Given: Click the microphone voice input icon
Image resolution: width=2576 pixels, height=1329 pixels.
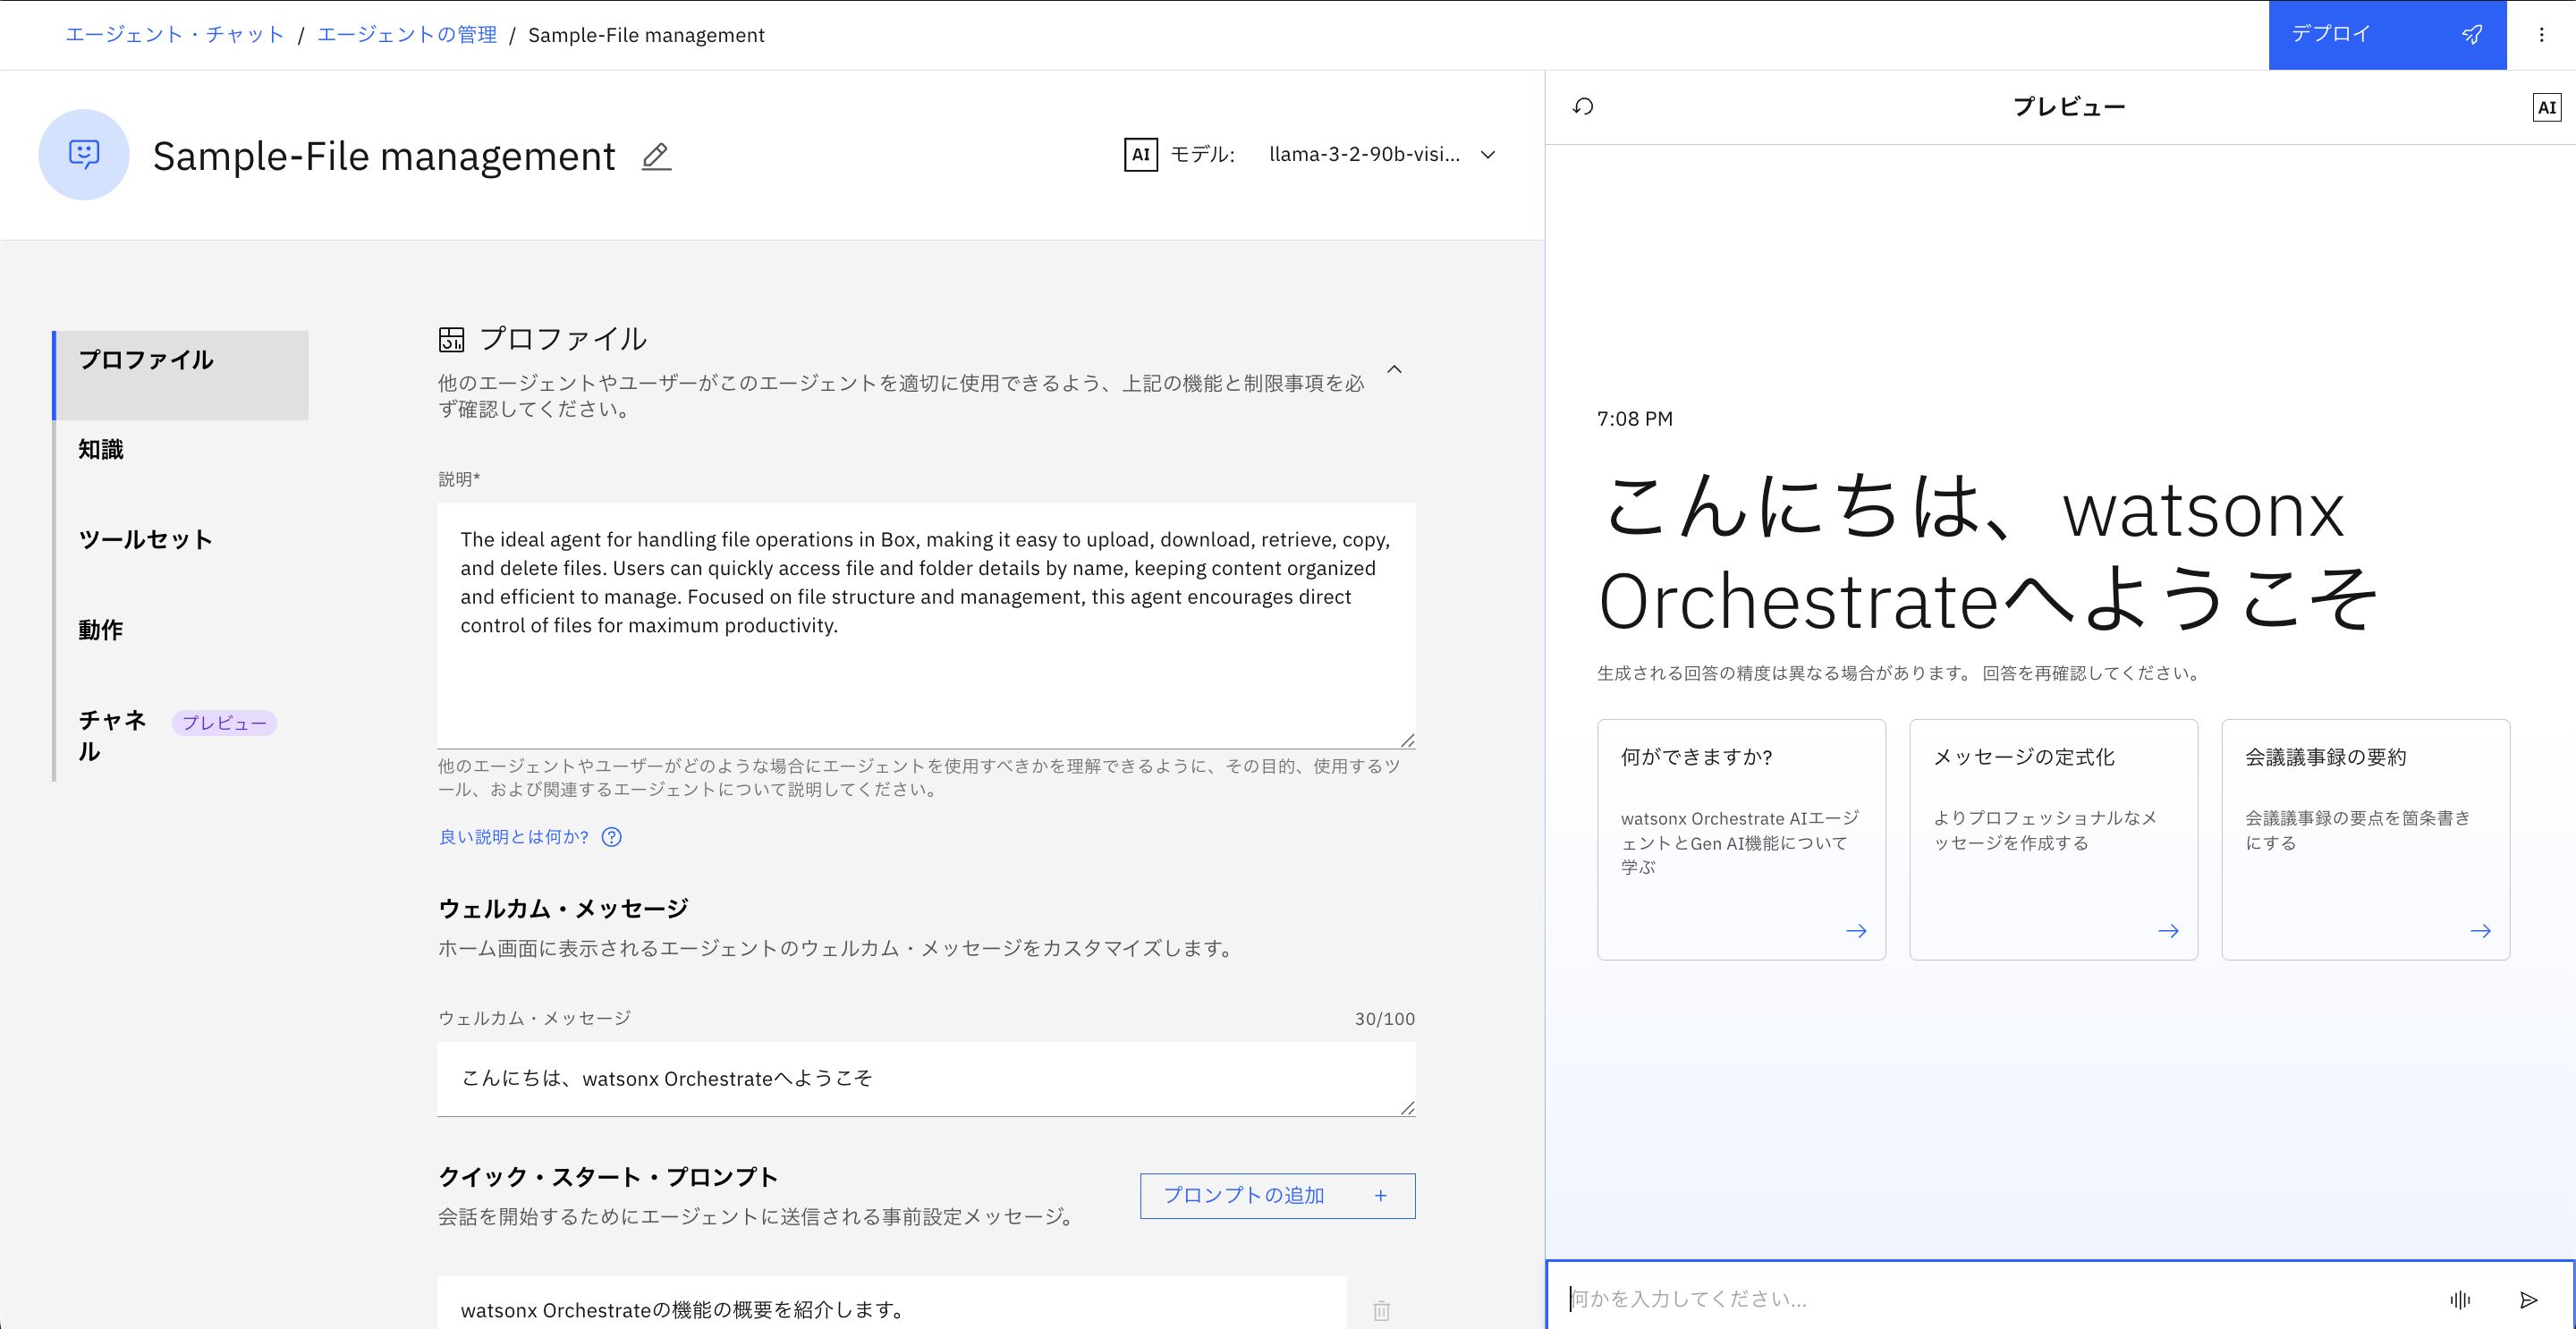Looking at the screenshot, I should (x=2460, y=1299).
